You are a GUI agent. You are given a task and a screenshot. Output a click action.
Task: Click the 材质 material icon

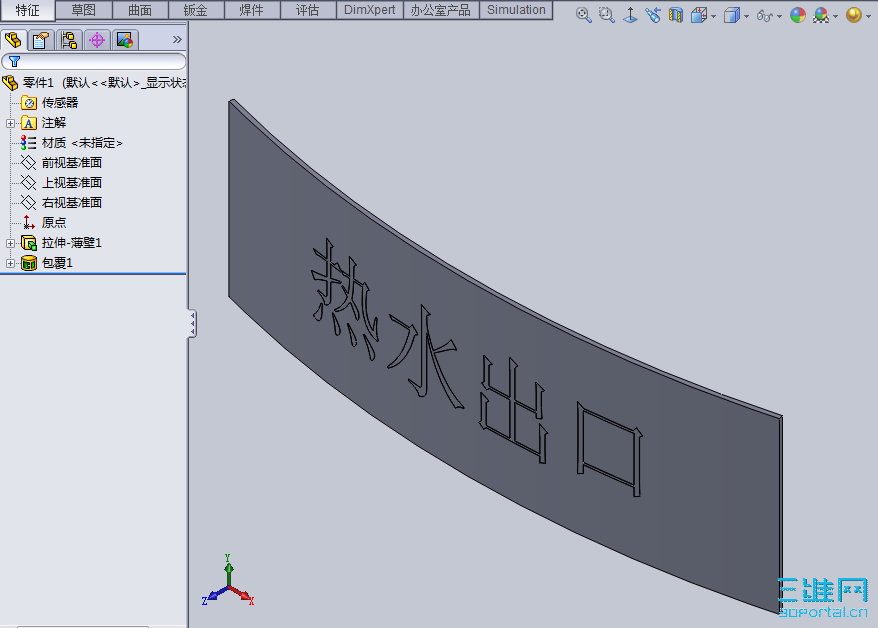click(x=29, y=143)
